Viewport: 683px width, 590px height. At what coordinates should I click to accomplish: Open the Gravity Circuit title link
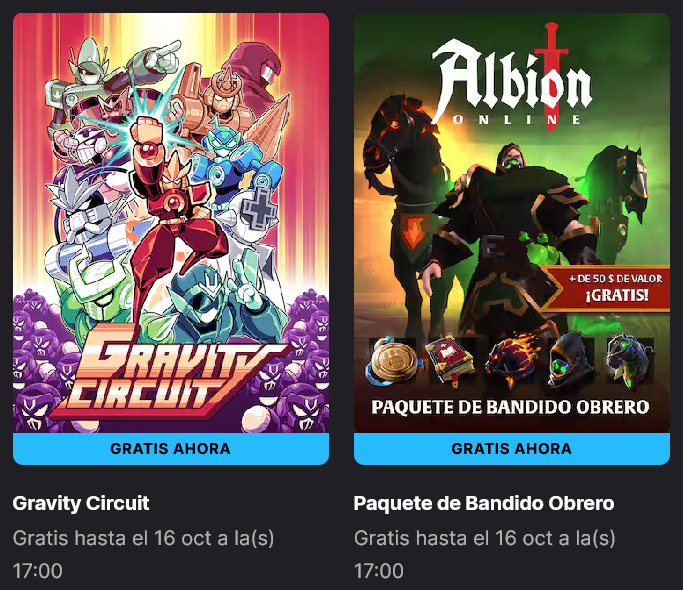tap(81, 503)
